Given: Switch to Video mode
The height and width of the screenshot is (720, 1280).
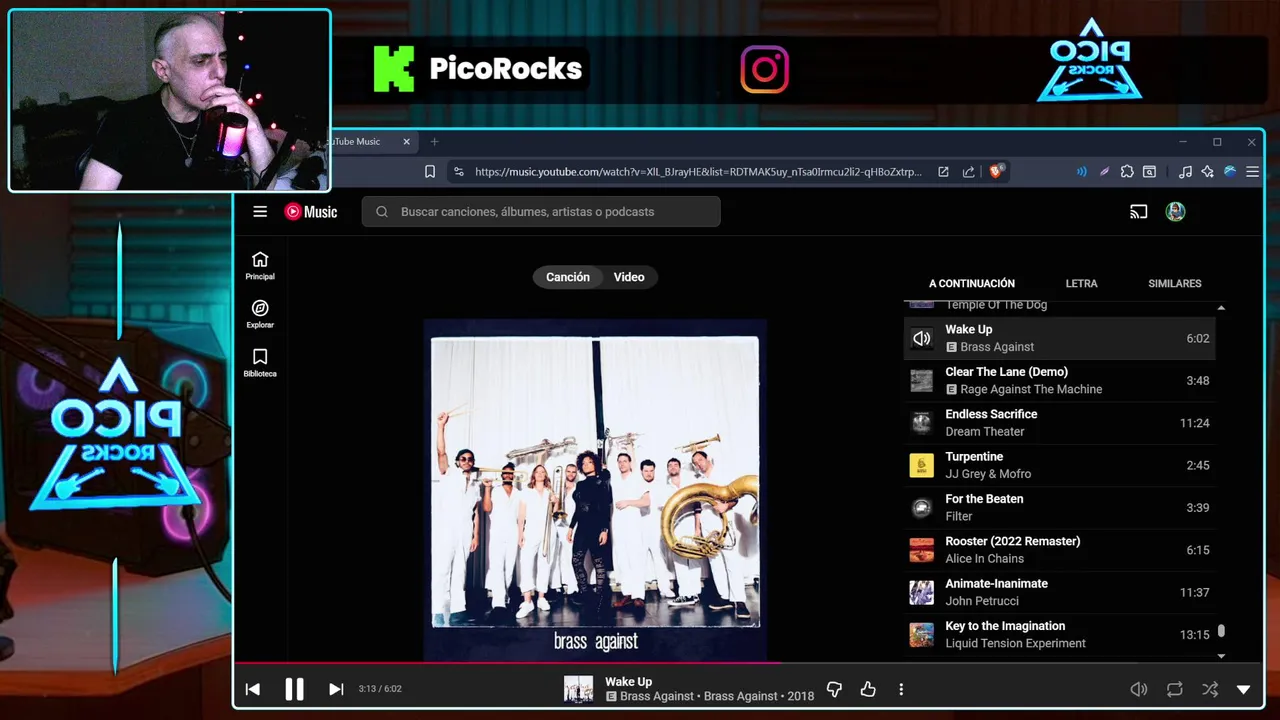Looking at the screenshot, I should pos(629,277).
